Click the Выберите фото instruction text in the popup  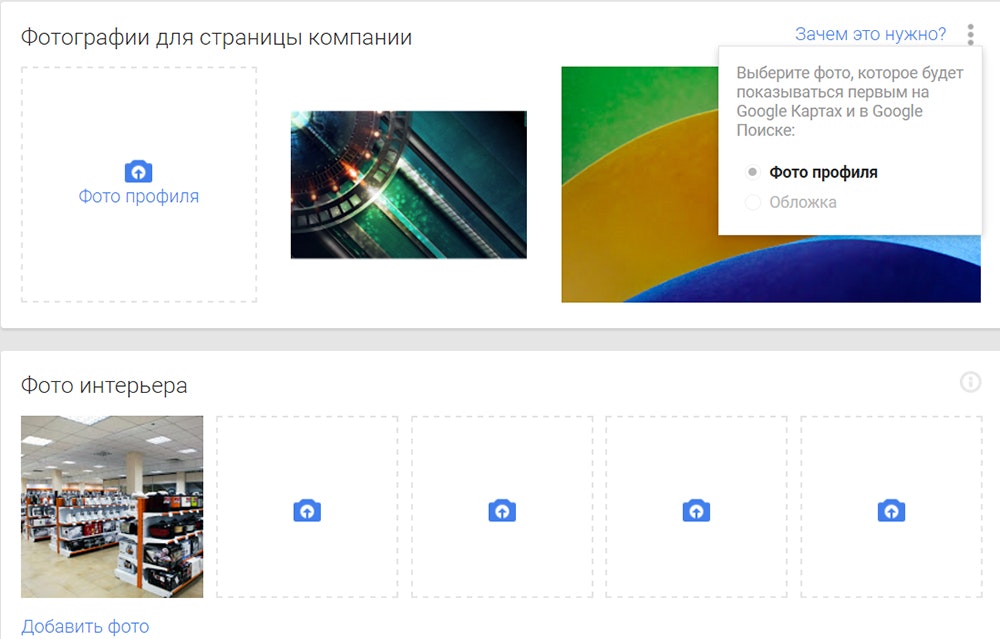tap(849, 102)
